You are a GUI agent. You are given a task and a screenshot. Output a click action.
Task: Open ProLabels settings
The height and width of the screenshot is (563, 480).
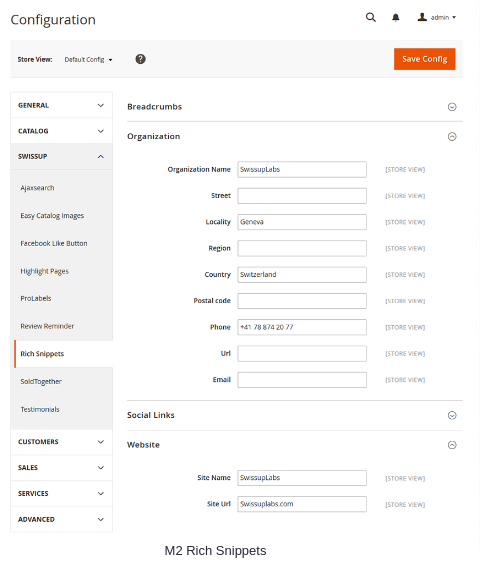tap(36, 298)
